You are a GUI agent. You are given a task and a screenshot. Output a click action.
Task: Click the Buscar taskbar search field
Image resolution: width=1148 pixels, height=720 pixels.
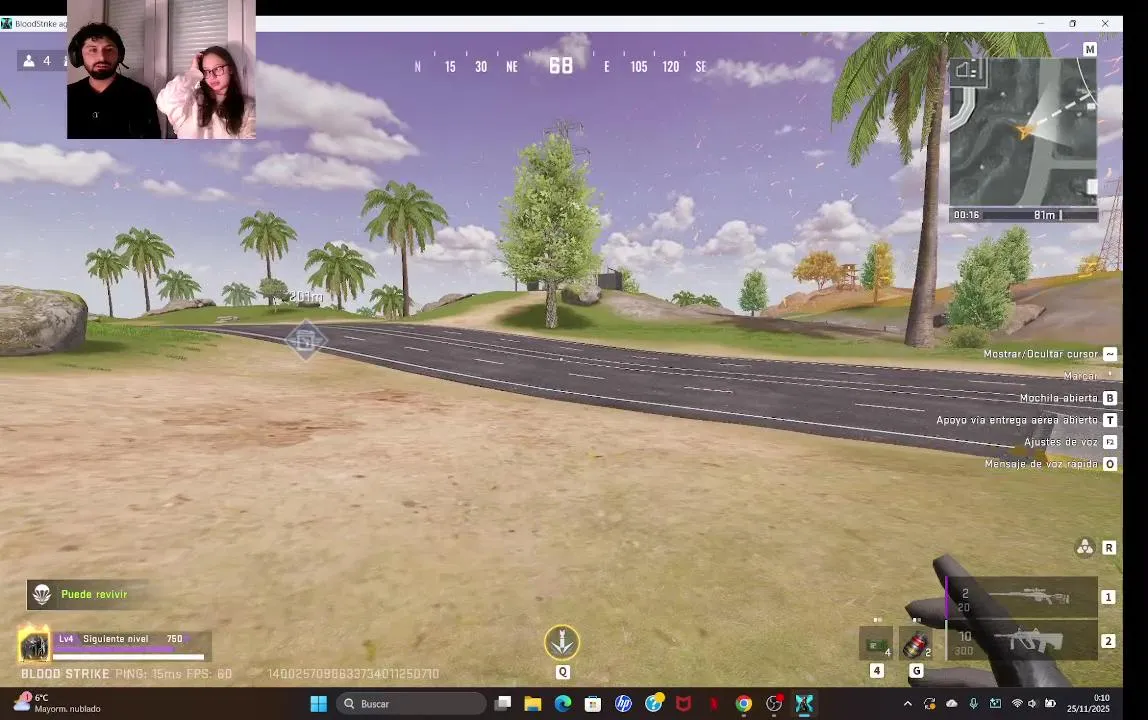pos(411,704)
